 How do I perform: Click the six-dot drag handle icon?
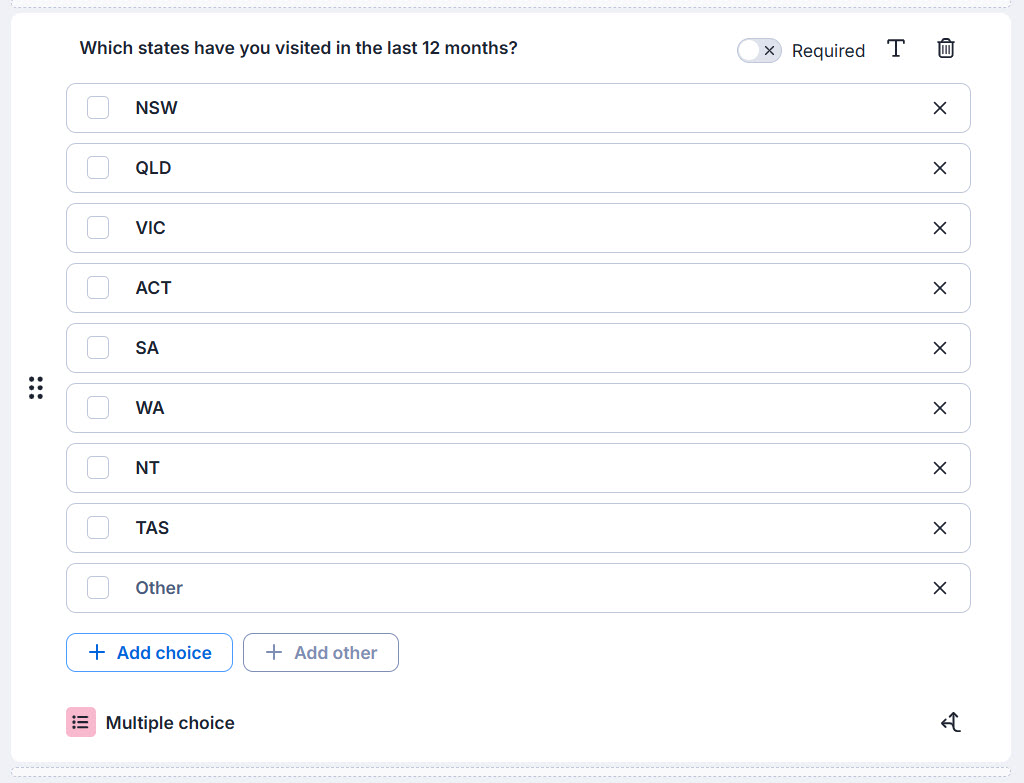[x=36, y=387]
